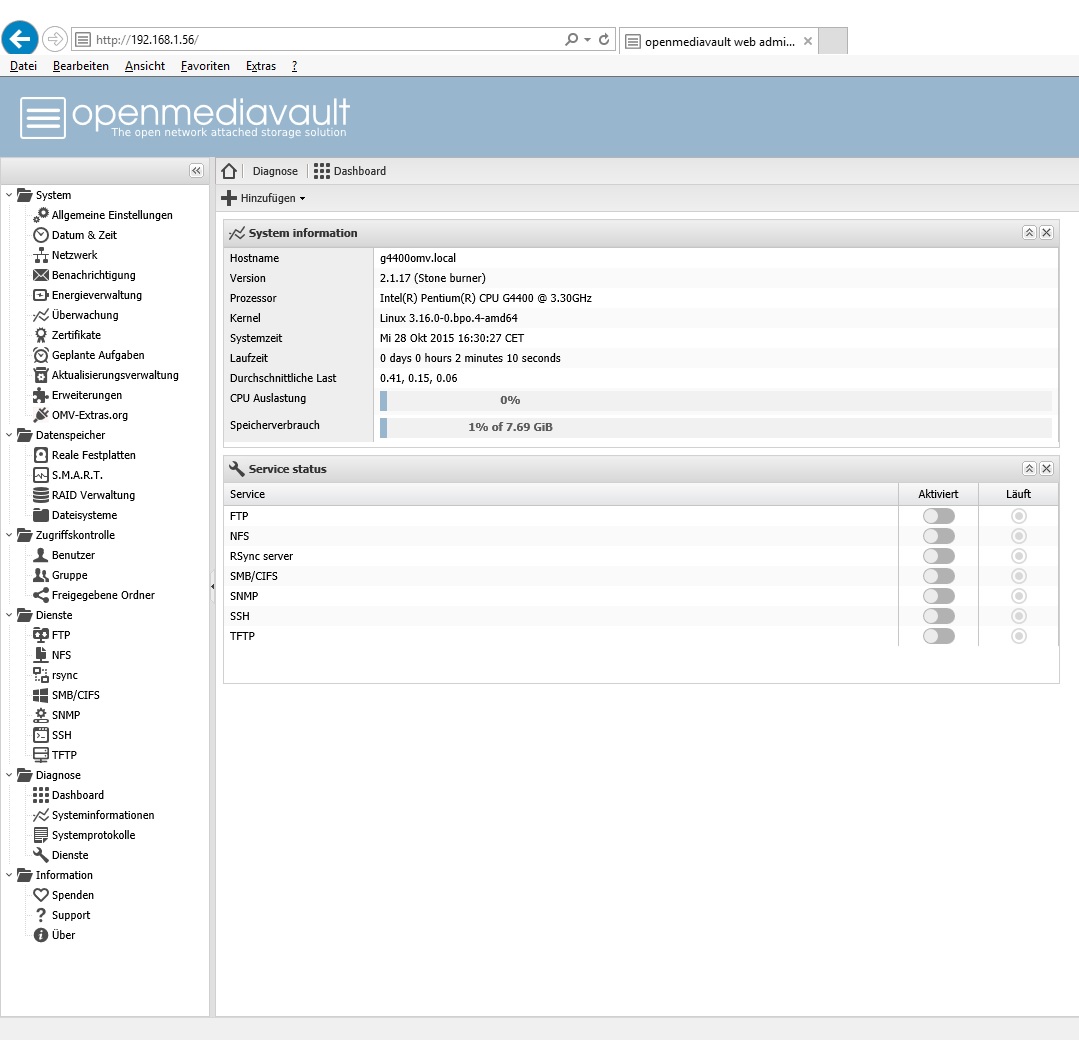
Task: Click the Home icon in breadcrumb bar
Action: click(229, 171)
